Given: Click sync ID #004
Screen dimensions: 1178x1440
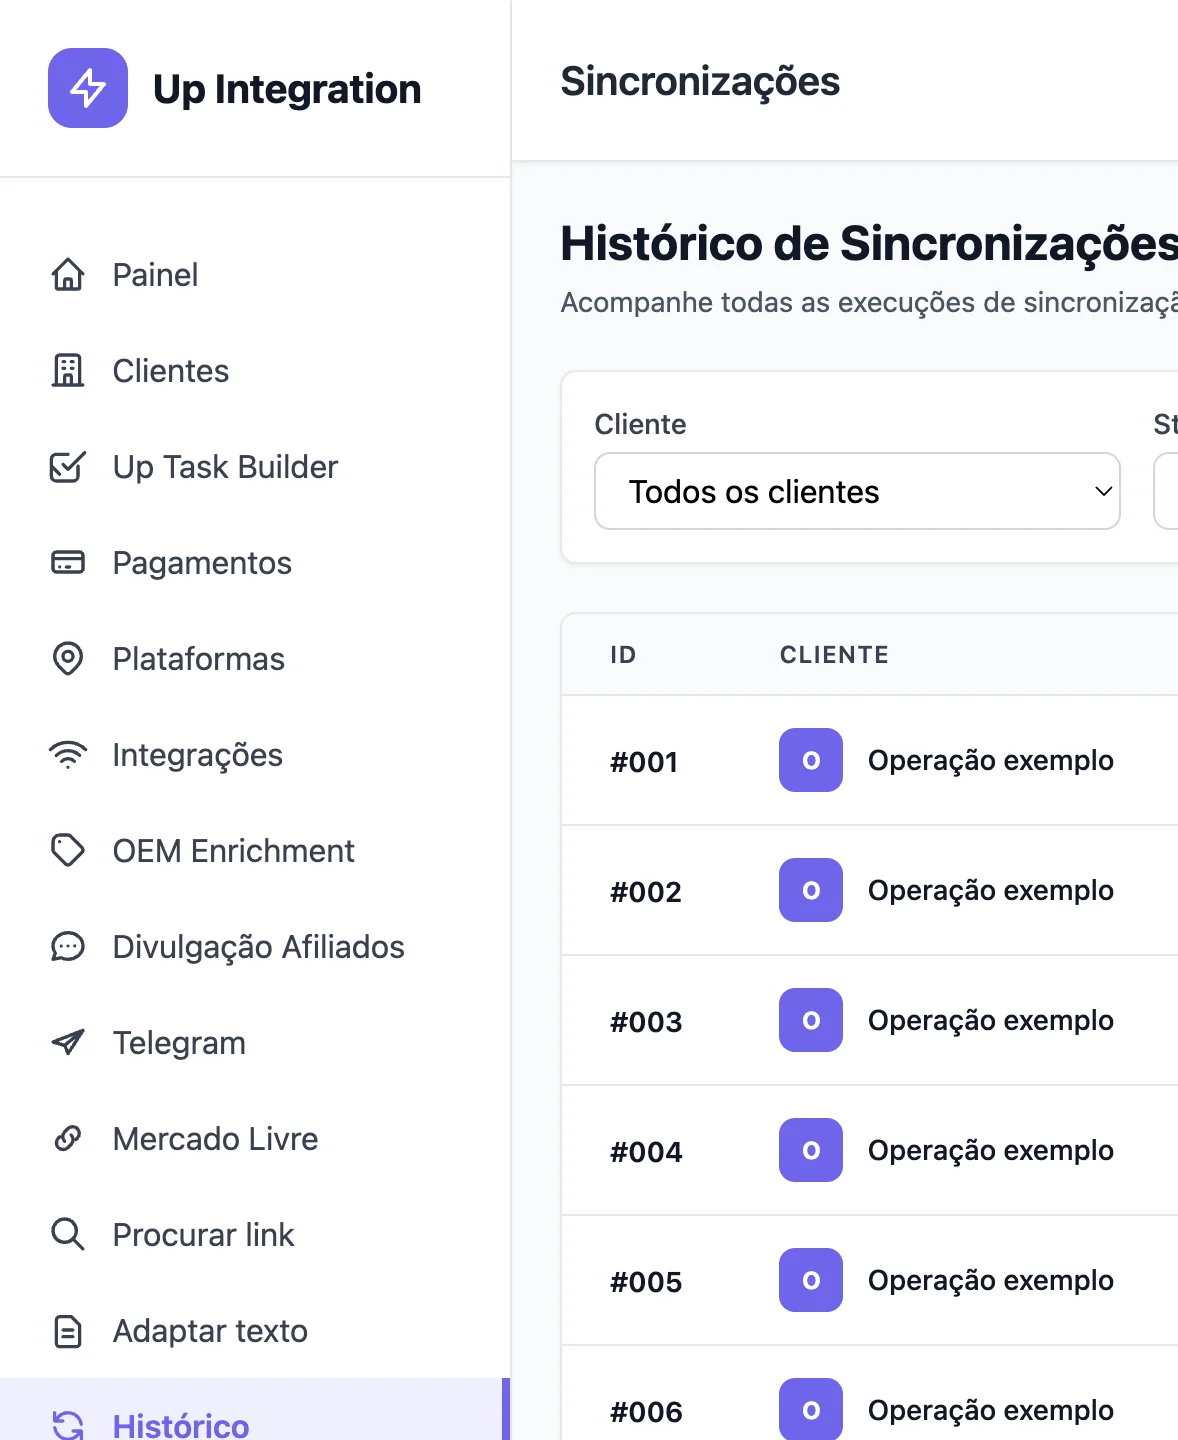Looking at the screenshot, I should pos(646,1152).
